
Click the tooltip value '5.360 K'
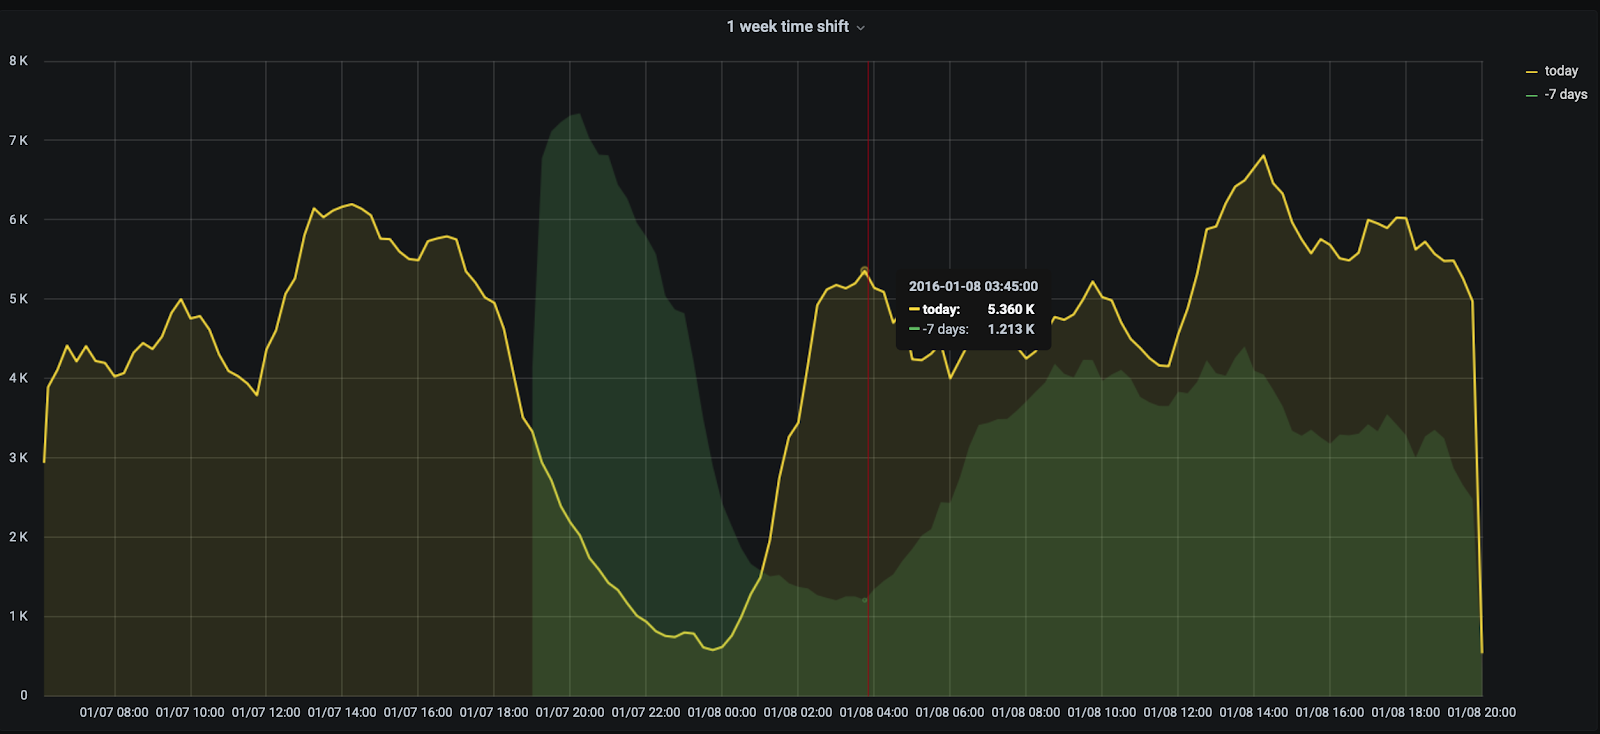1011,310
